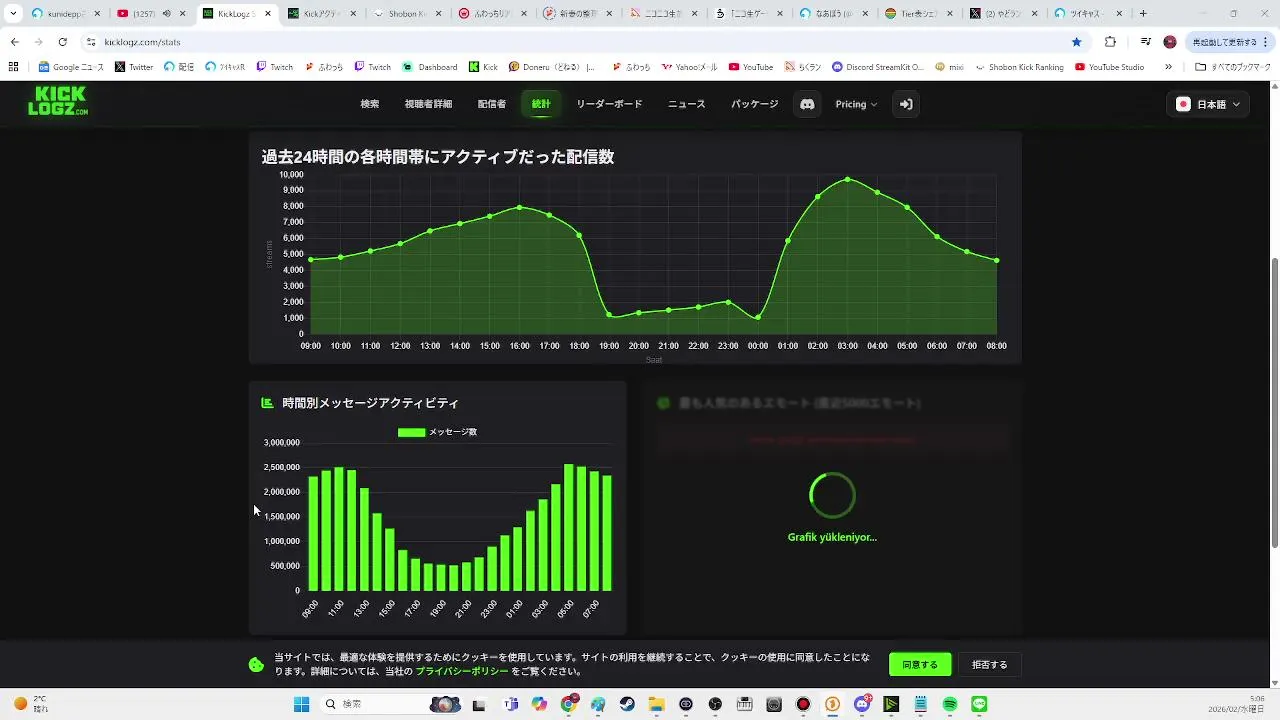Click the 03:00 peak point on line chart
Screen dimensions: 1280x720
coord(848,179)
